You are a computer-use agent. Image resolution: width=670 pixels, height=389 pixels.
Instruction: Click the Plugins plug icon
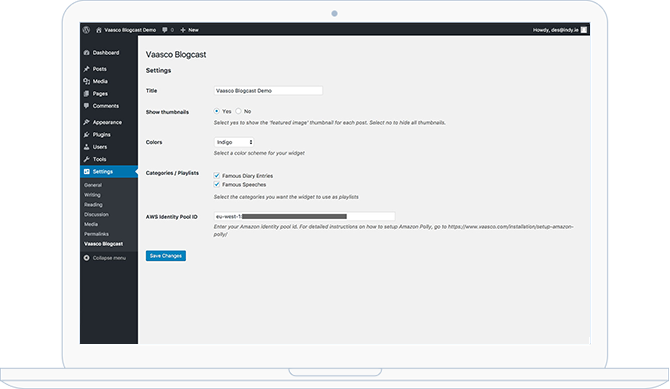87,135
